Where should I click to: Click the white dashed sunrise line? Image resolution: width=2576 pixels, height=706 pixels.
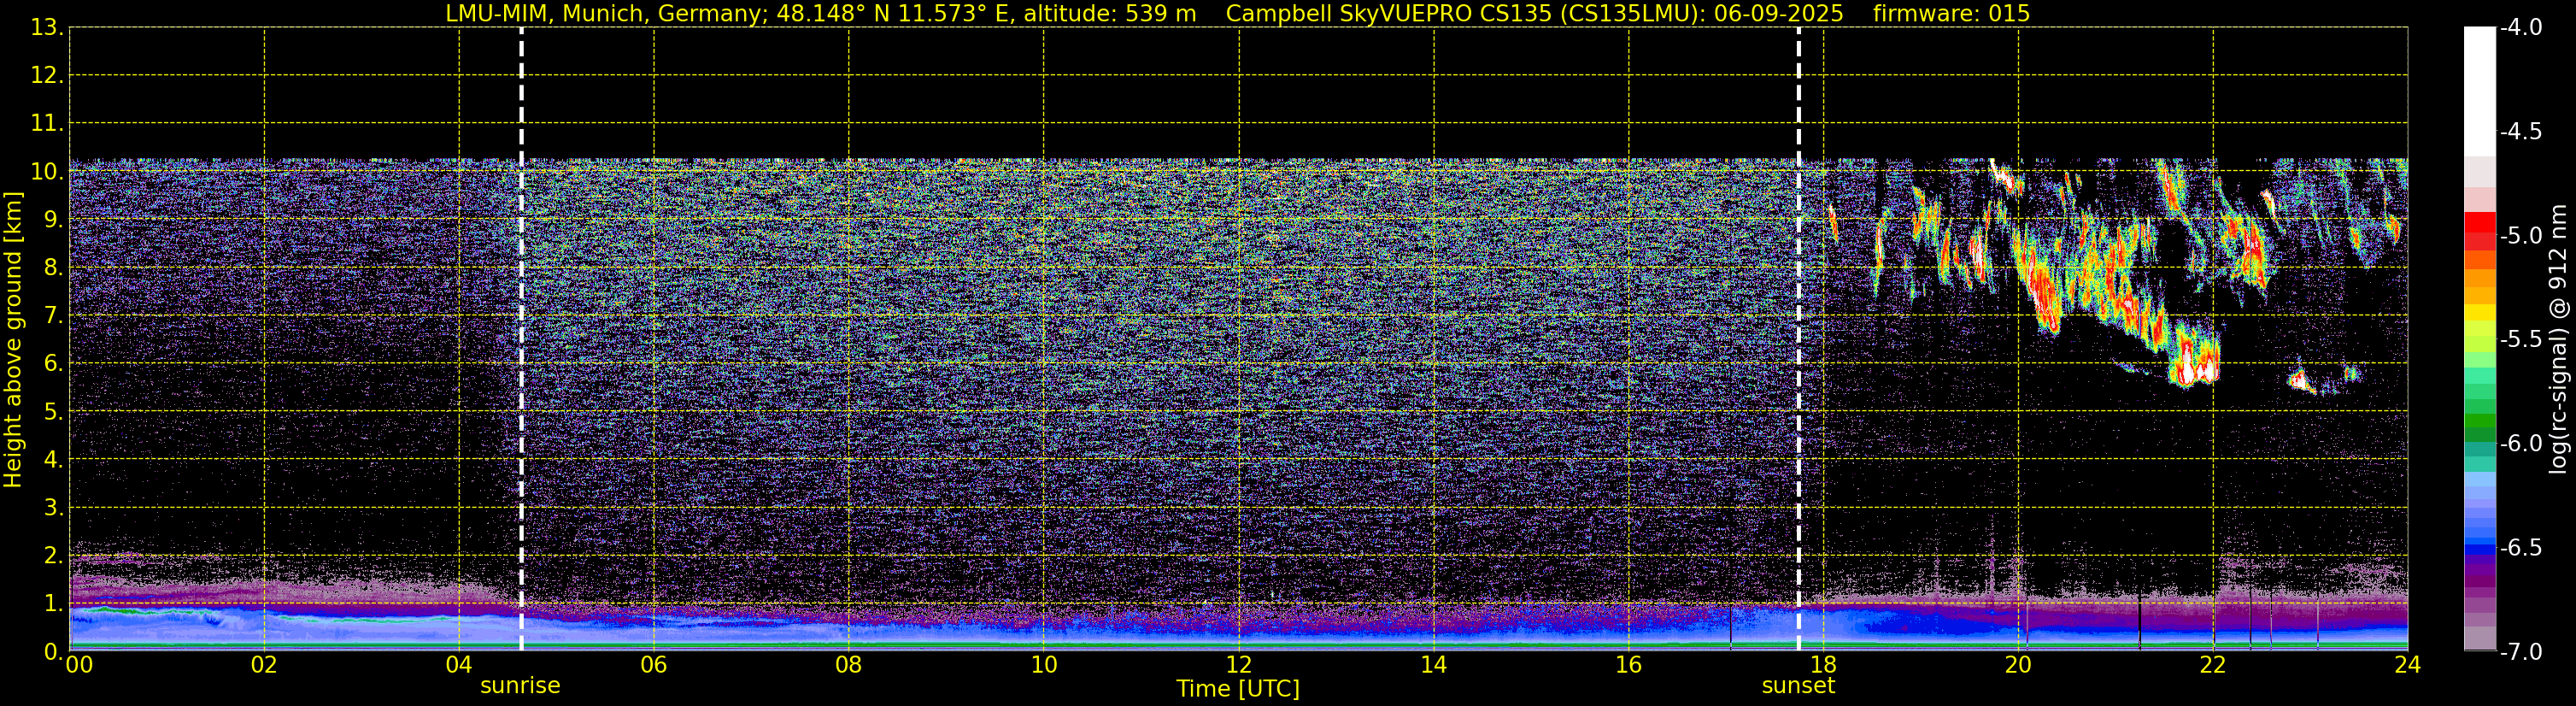[521, 339]
